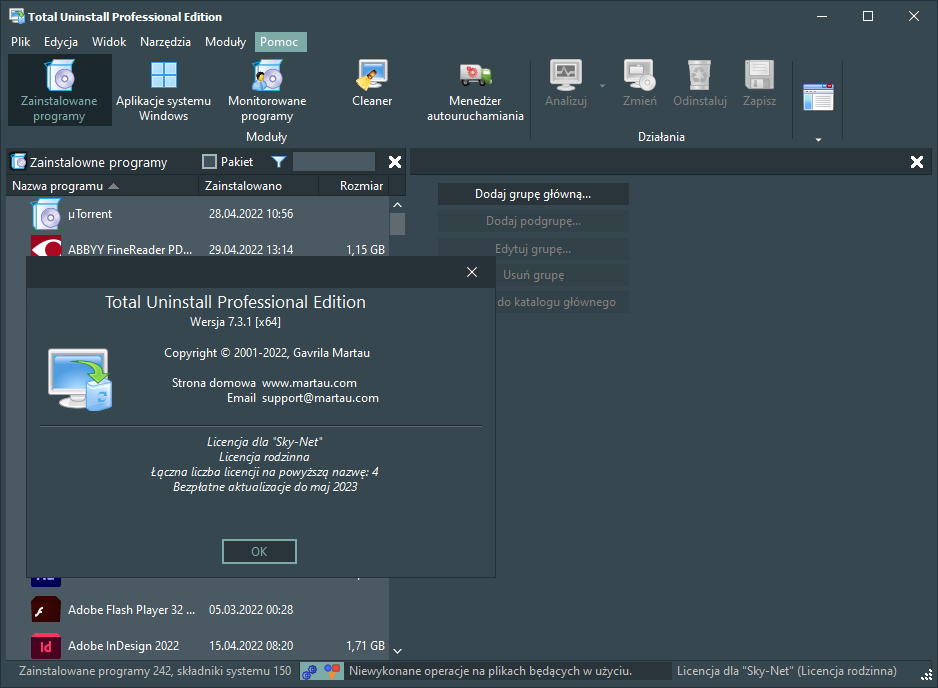Click support@martau.com email link

coord(320,398)
